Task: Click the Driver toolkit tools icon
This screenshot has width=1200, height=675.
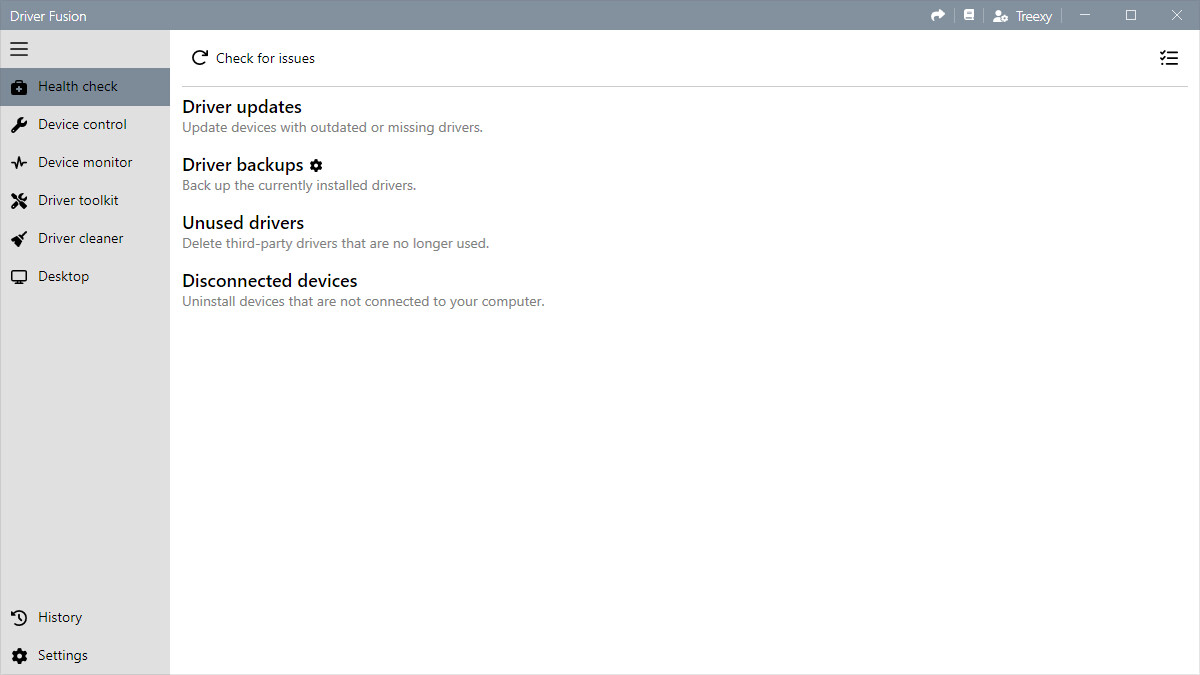Action: 19,201
